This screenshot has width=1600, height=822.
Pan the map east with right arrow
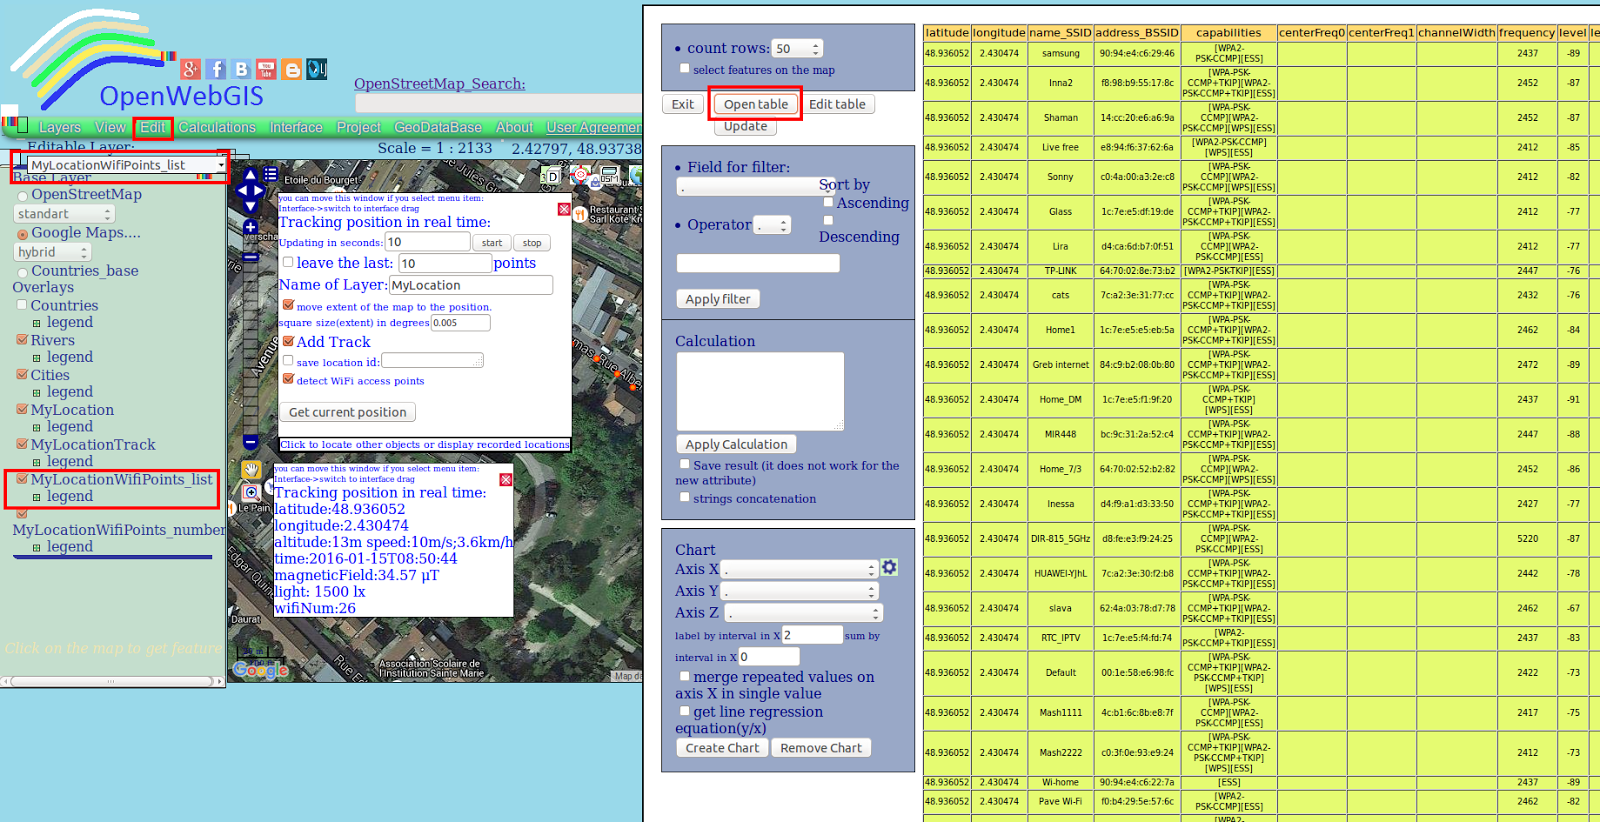click(x=261, y=191)
